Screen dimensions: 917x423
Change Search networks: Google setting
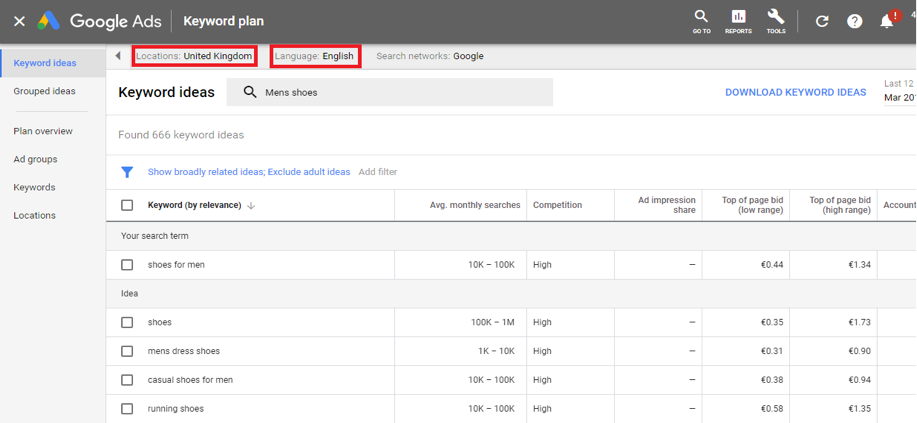point(430,56)
